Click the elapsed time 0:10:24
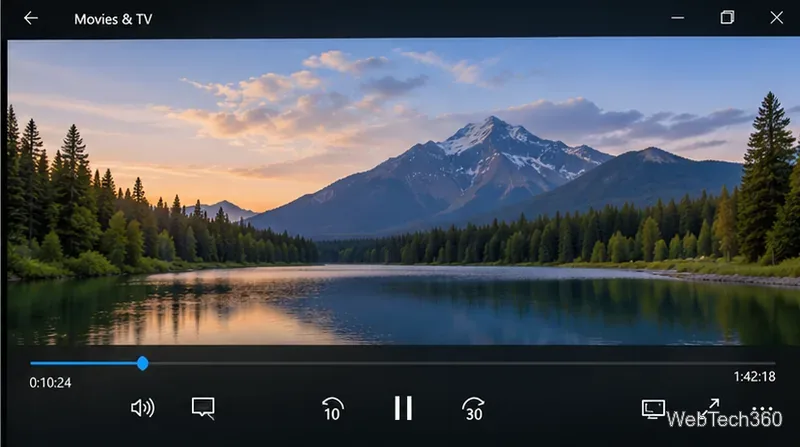The height and width of the screenshot is (447, 800). 50,383
